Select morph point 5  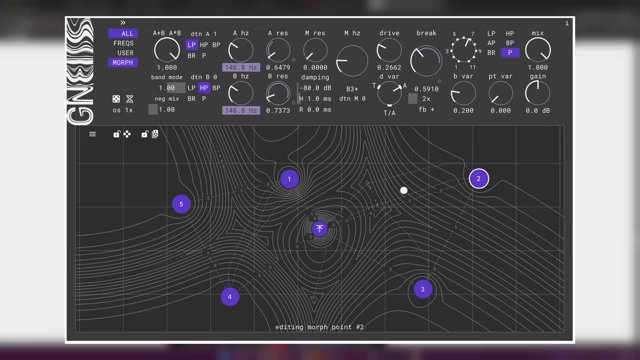181,204
